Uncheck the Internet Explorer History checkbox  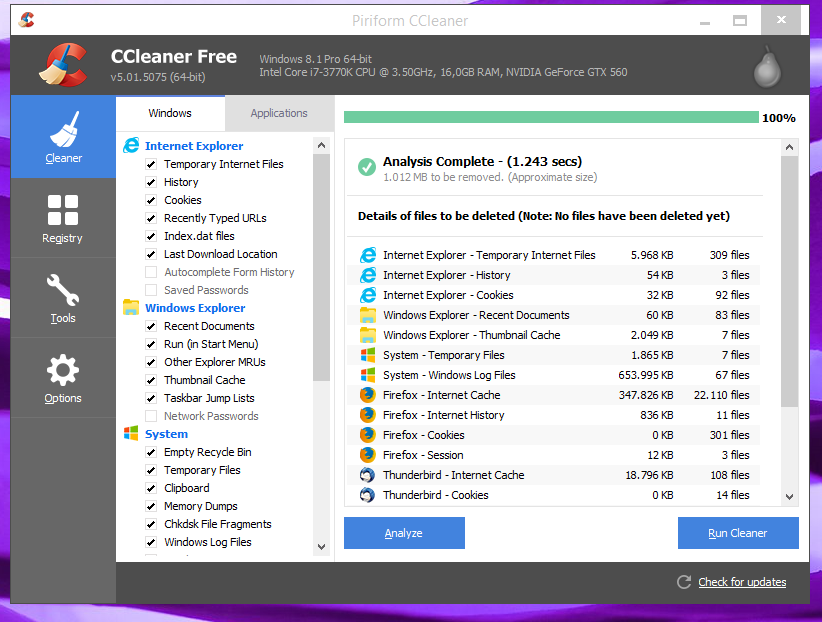click(151, 182)
